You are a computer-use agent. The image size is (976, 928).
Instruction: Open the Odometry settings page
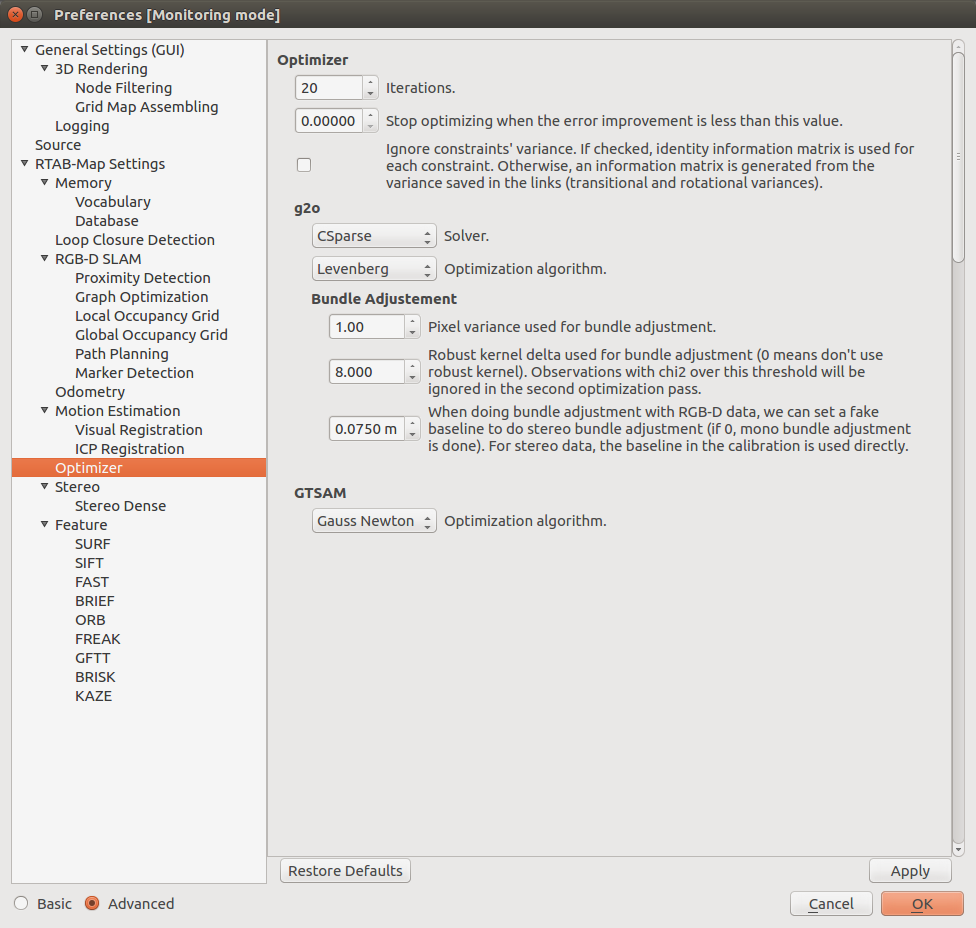[90, 392]
